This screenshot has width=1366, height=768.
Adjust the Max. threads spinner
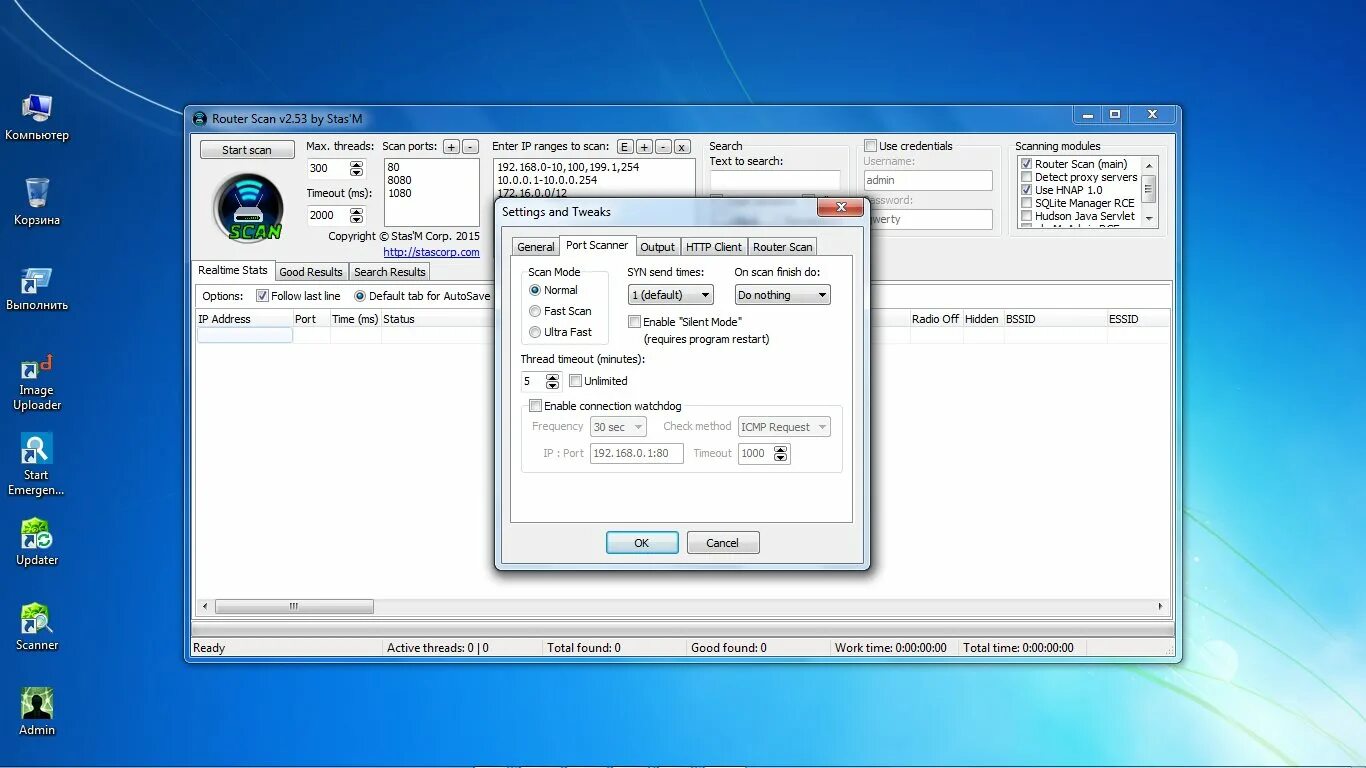pos(357,168)
